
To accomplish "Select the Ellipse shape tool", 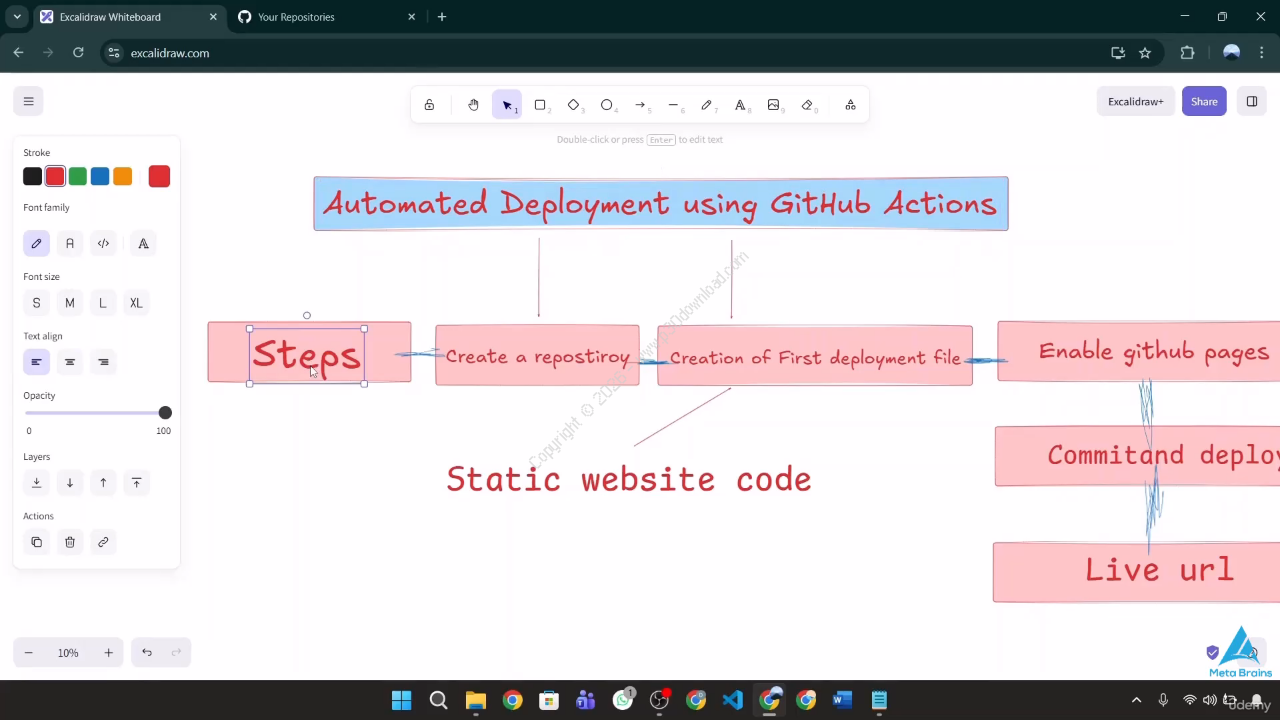I will [x=607, y=105].
